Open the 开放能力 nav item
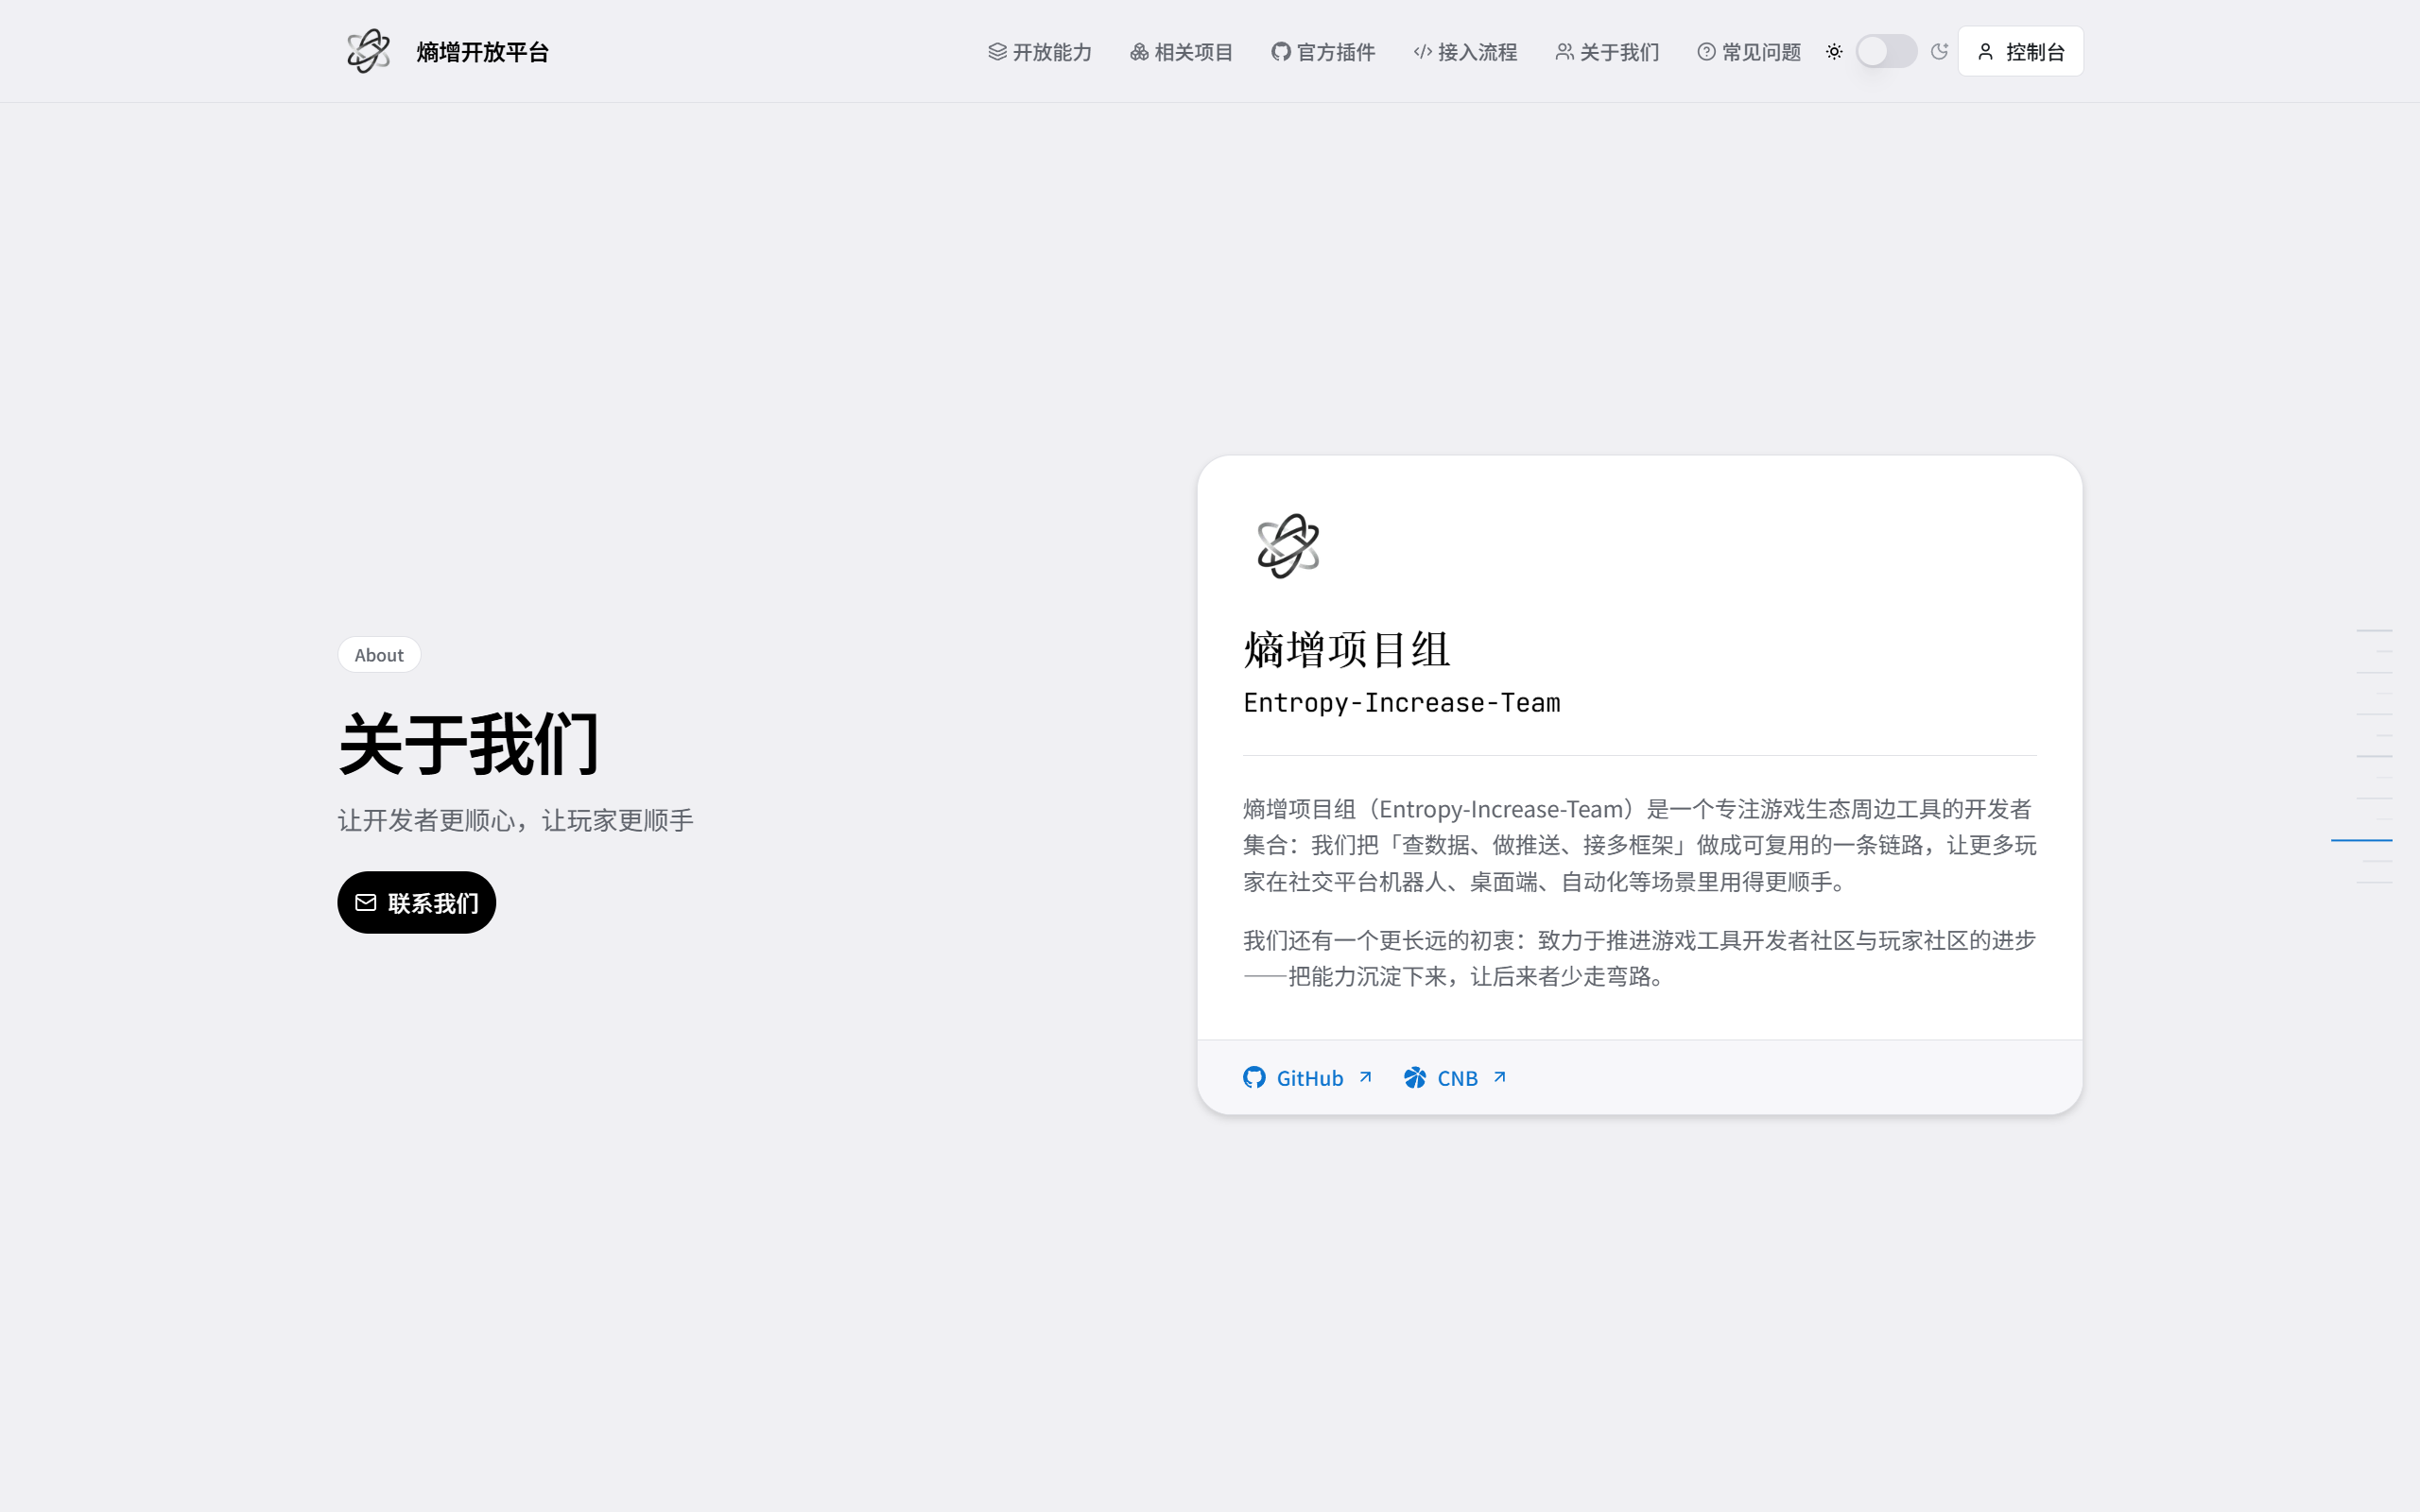 (1039, 52)
